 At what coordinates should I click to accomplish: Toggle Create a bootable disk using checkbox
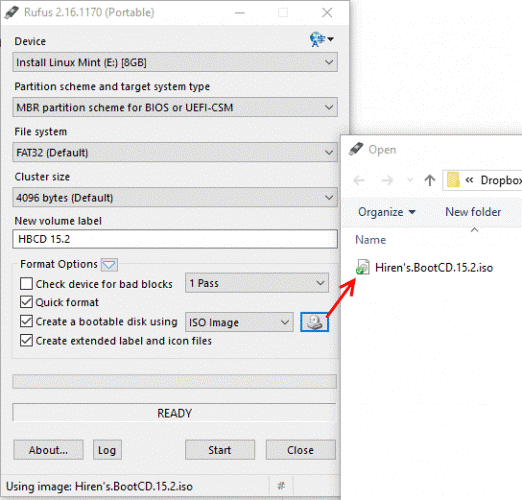(26, 321)
